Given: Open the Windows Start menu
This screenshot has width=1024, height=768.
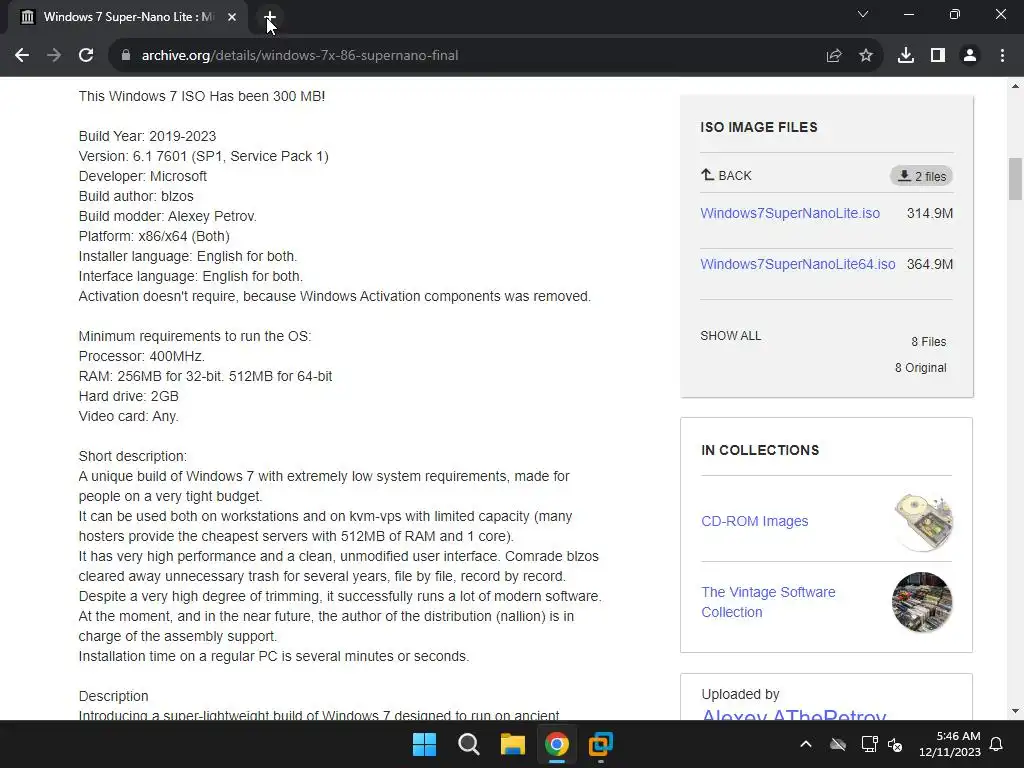Looking at the screenshot, I should (x=424, y=744).
